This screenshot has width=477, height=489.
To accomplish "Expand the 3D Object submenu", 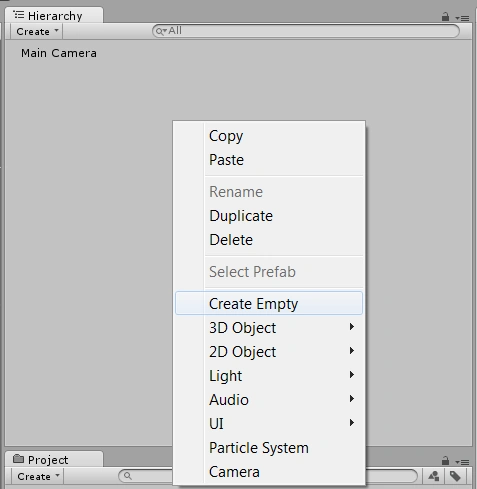I will (x=269, y=328).
